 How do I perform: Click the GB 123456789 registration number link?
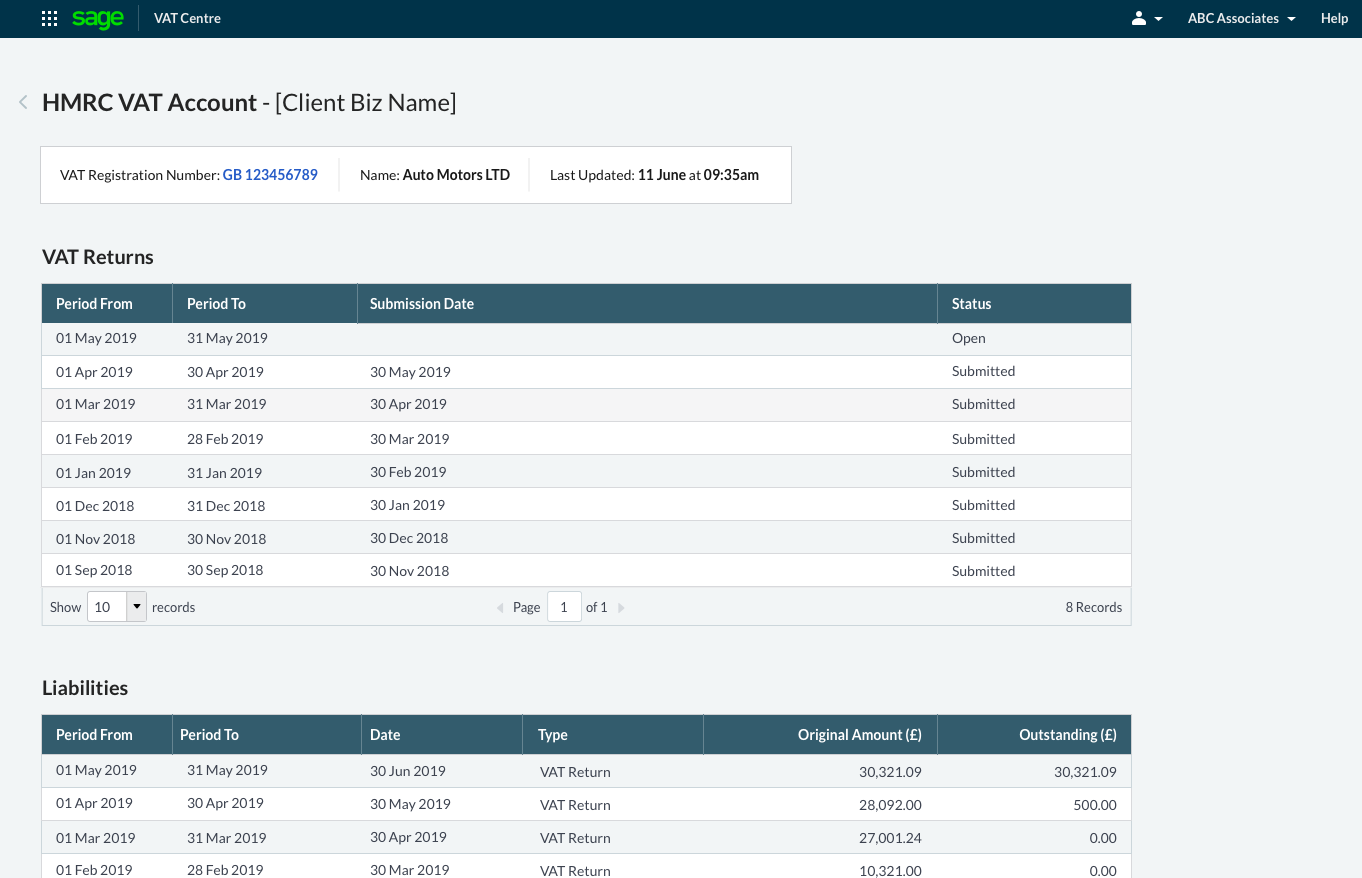coord(270,175)
